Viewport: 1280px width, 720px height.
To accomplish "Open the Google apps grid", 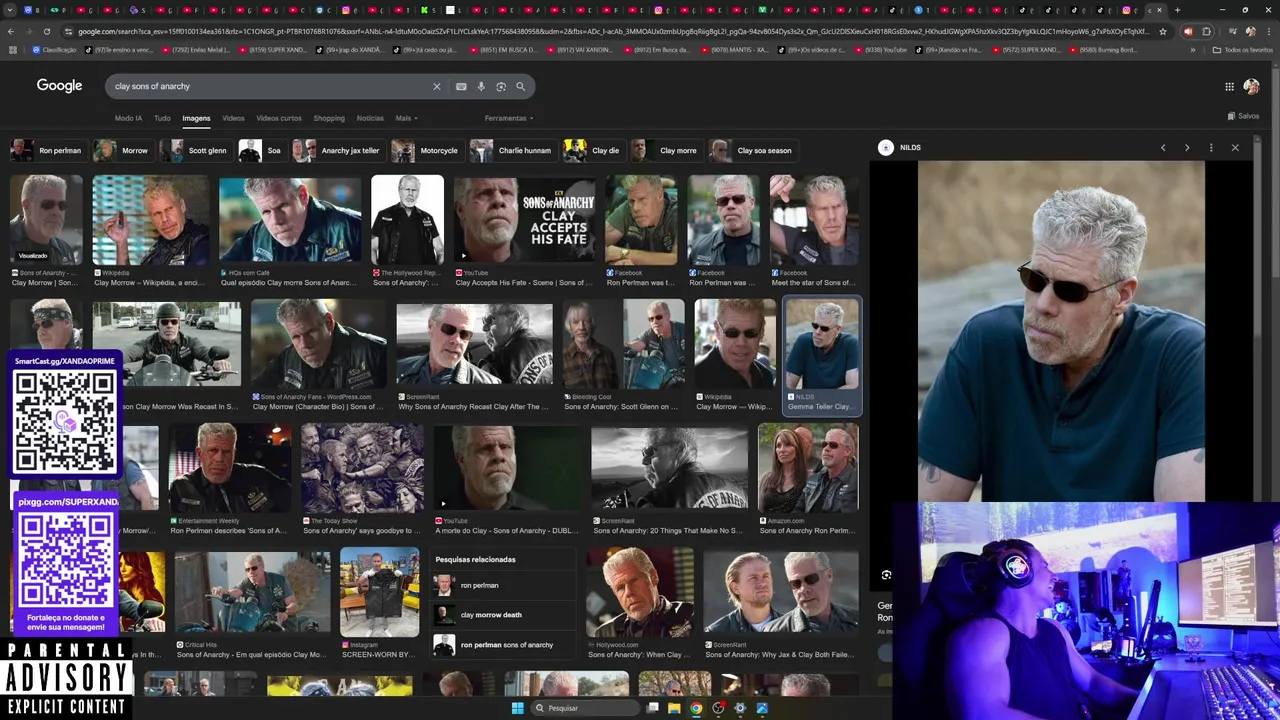I will coord(1229,86).
